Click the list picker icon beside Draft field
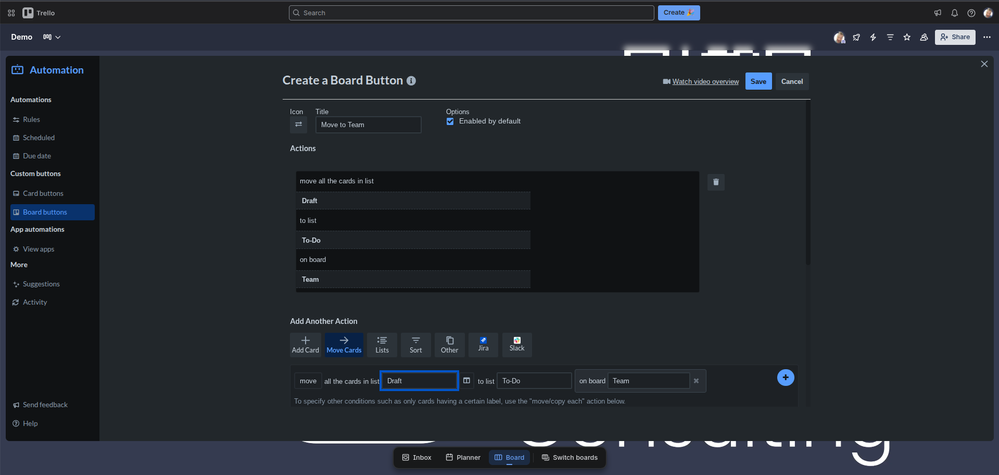This screenshot has height=475, width=999. 467,381
